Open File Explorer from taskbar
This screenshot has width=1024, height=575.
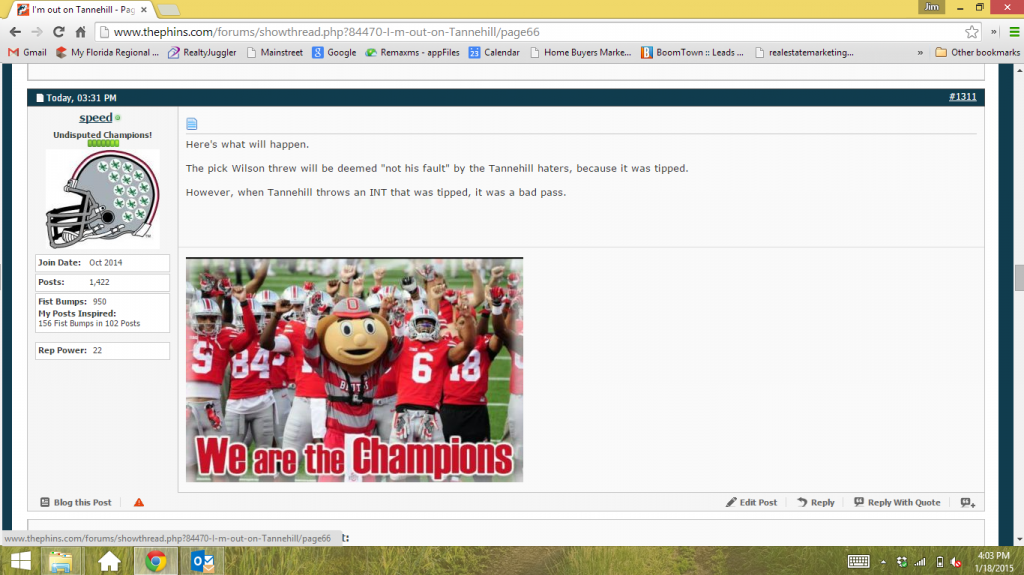61,561
